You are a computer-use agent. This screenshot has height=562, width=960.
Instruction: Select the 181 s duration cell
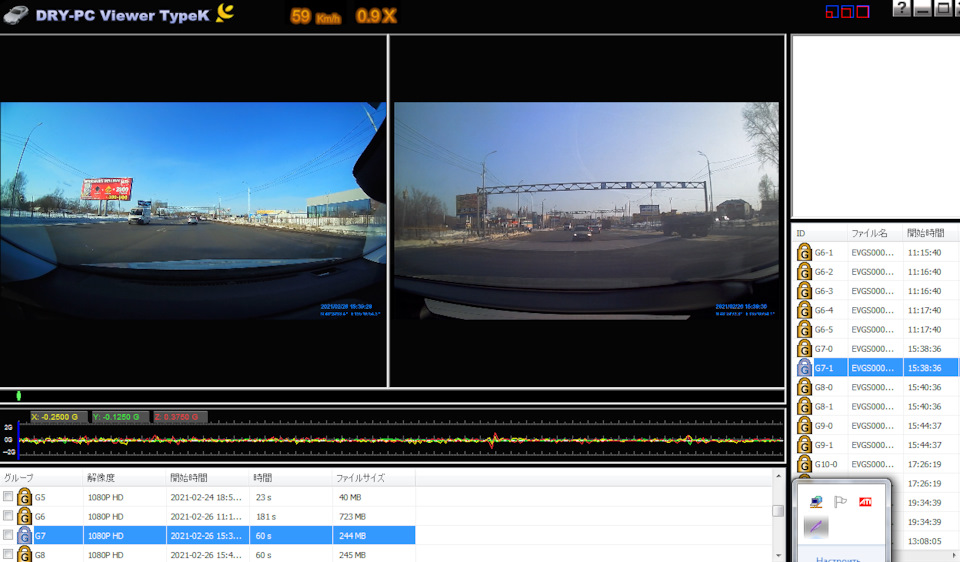point(291,517)
